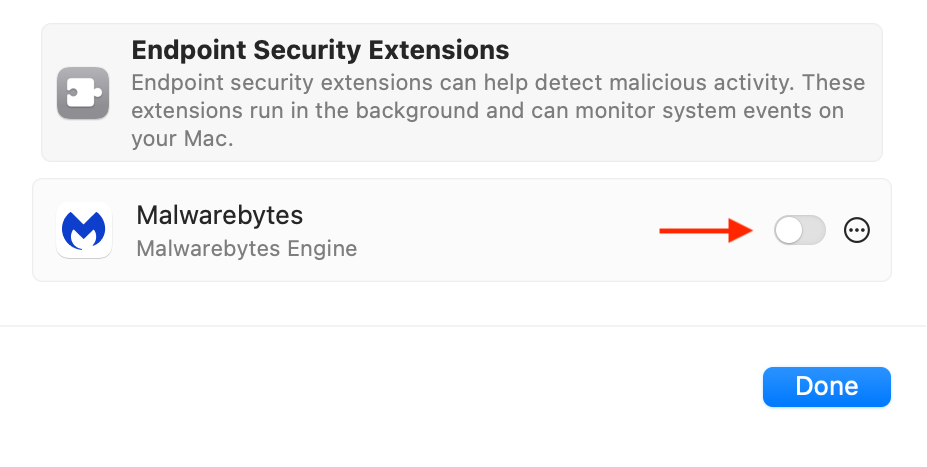
Task: Click the endpoint extensions description paragraph
Action: pyautogui.click(x=498, y=111)
